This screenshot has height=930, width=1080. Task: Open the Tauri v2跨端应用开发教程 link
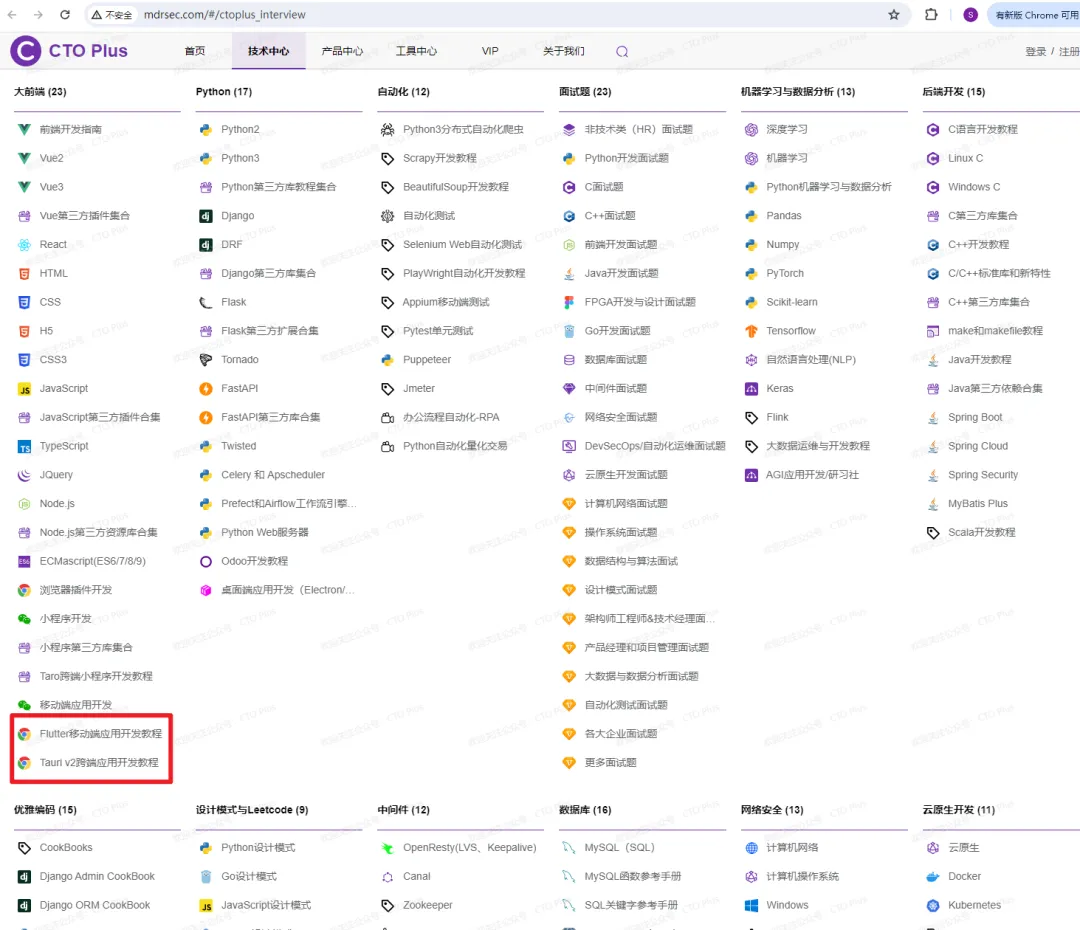click(x=99, y=763)
